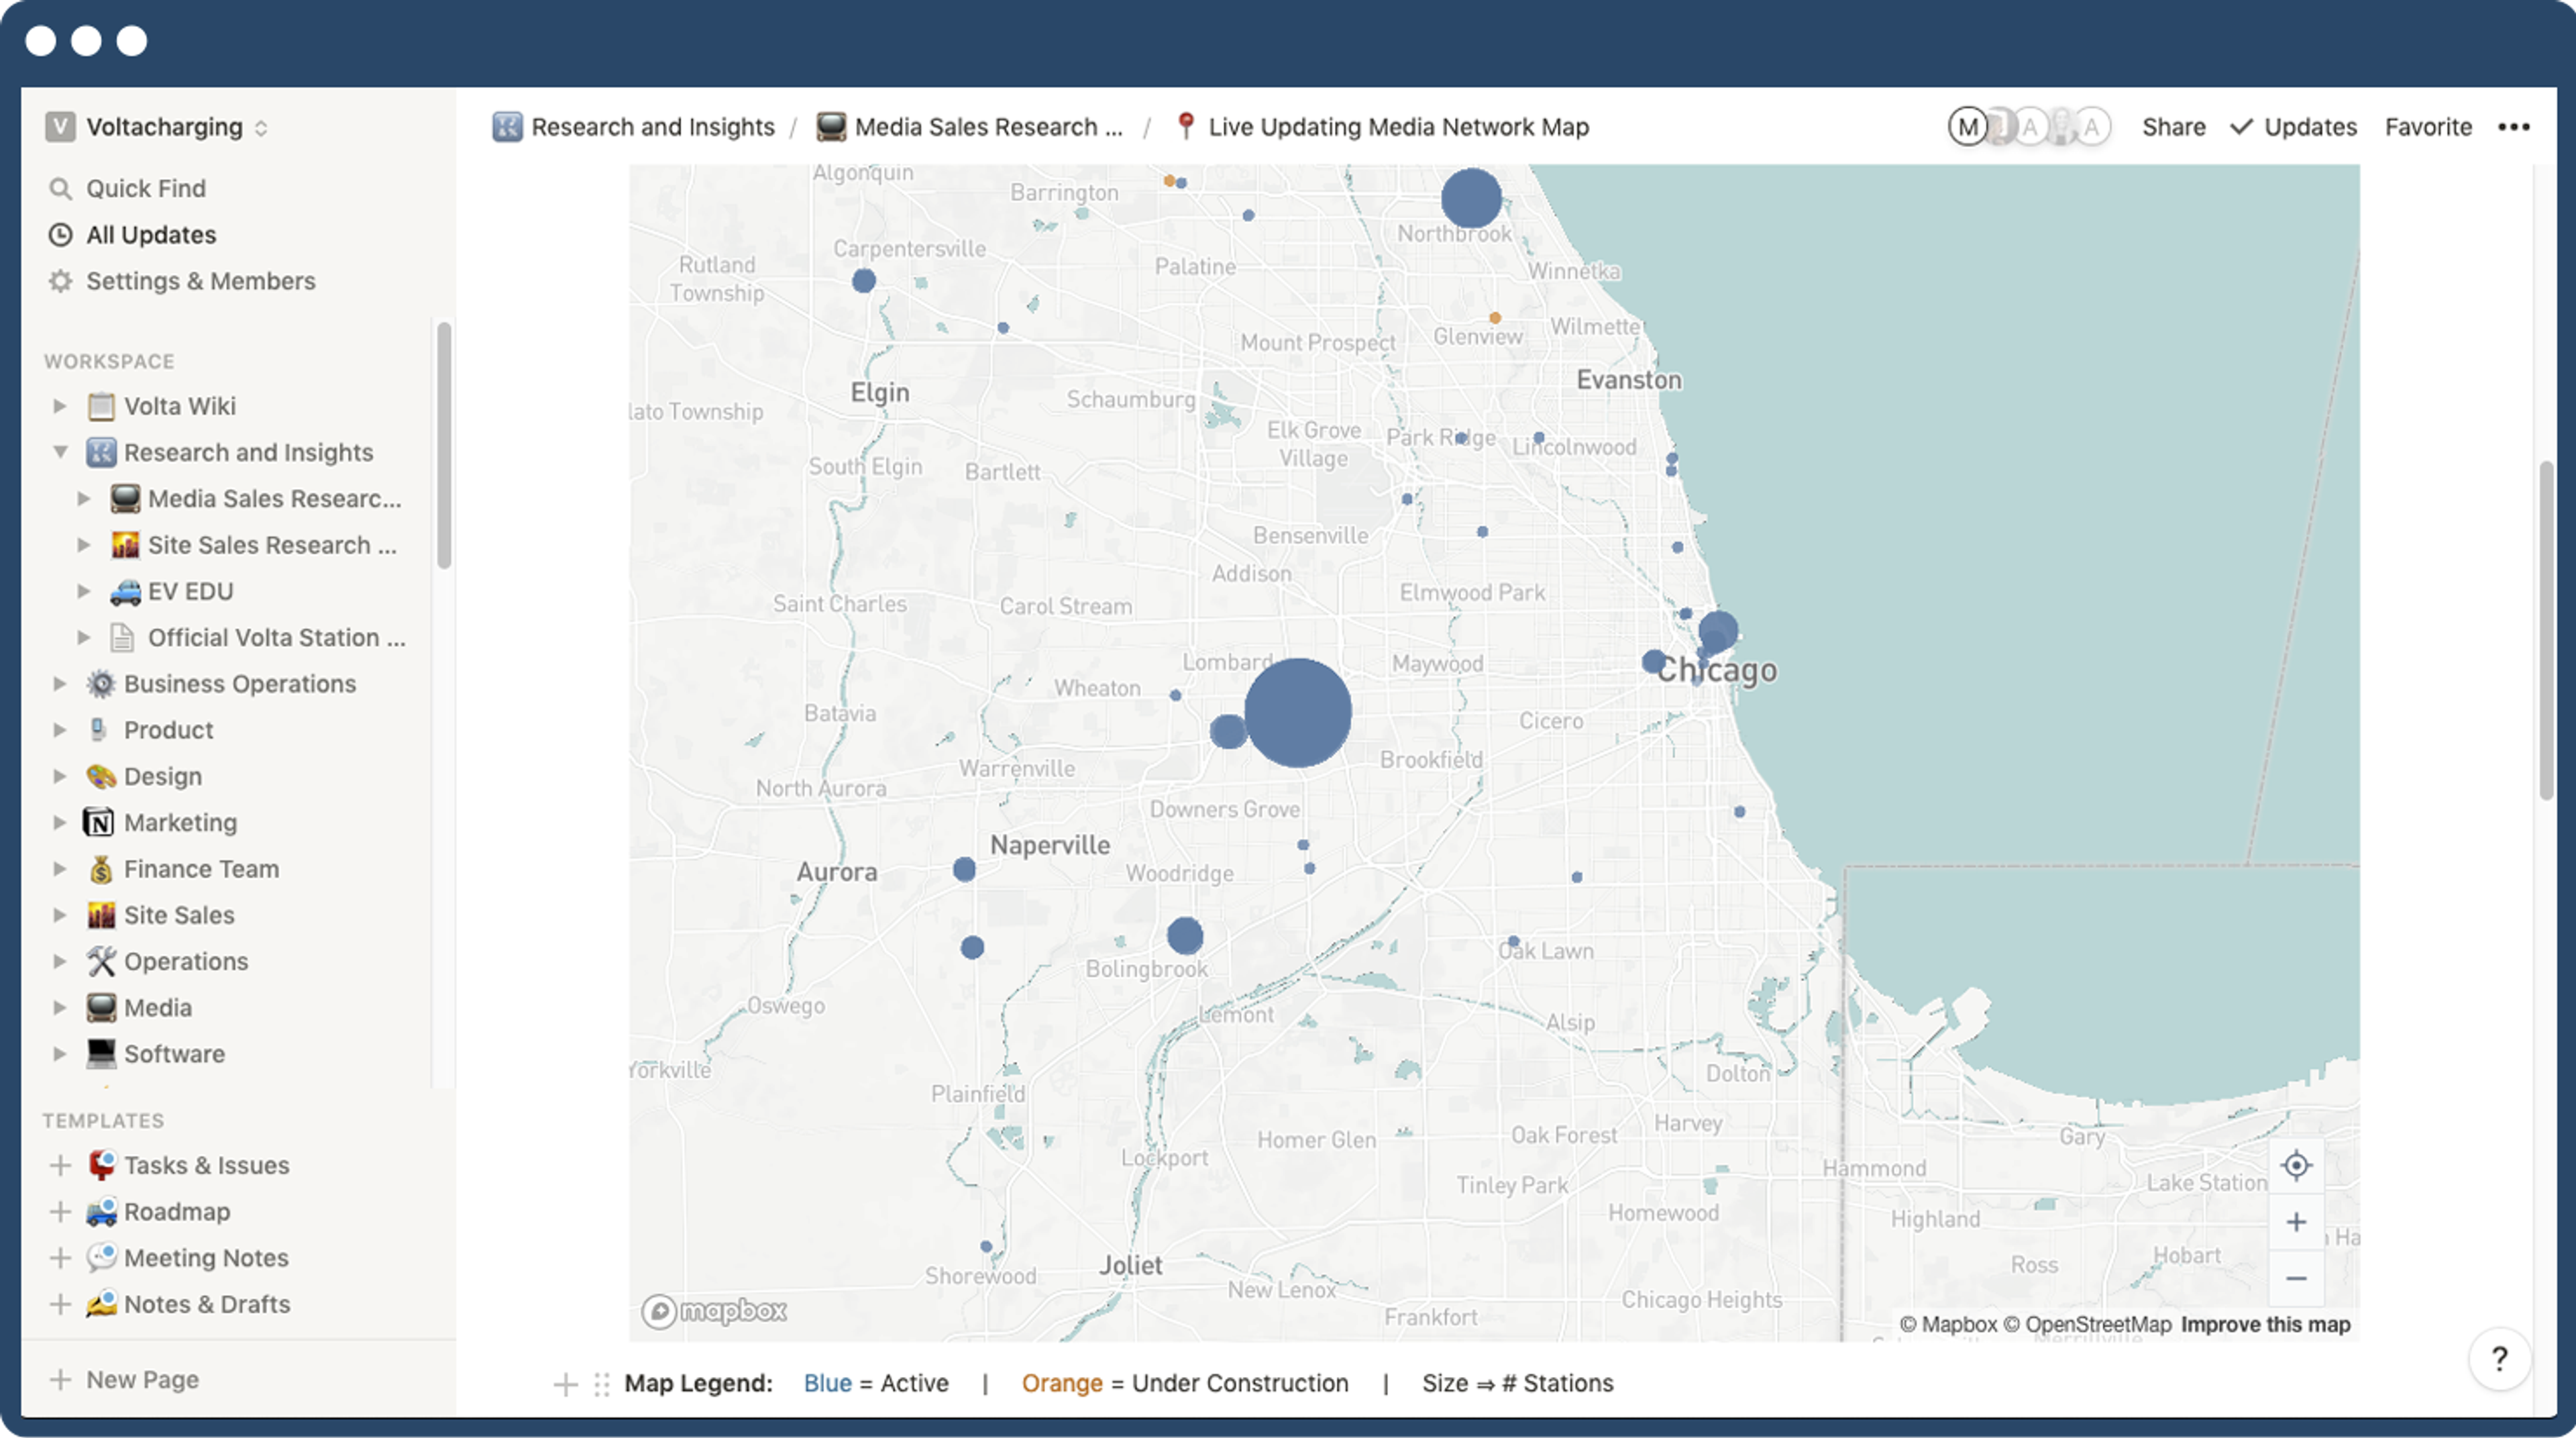Click Share in the top bar
Image resolution: width=2576 pixels, height=1438 pixels.
2173,127
